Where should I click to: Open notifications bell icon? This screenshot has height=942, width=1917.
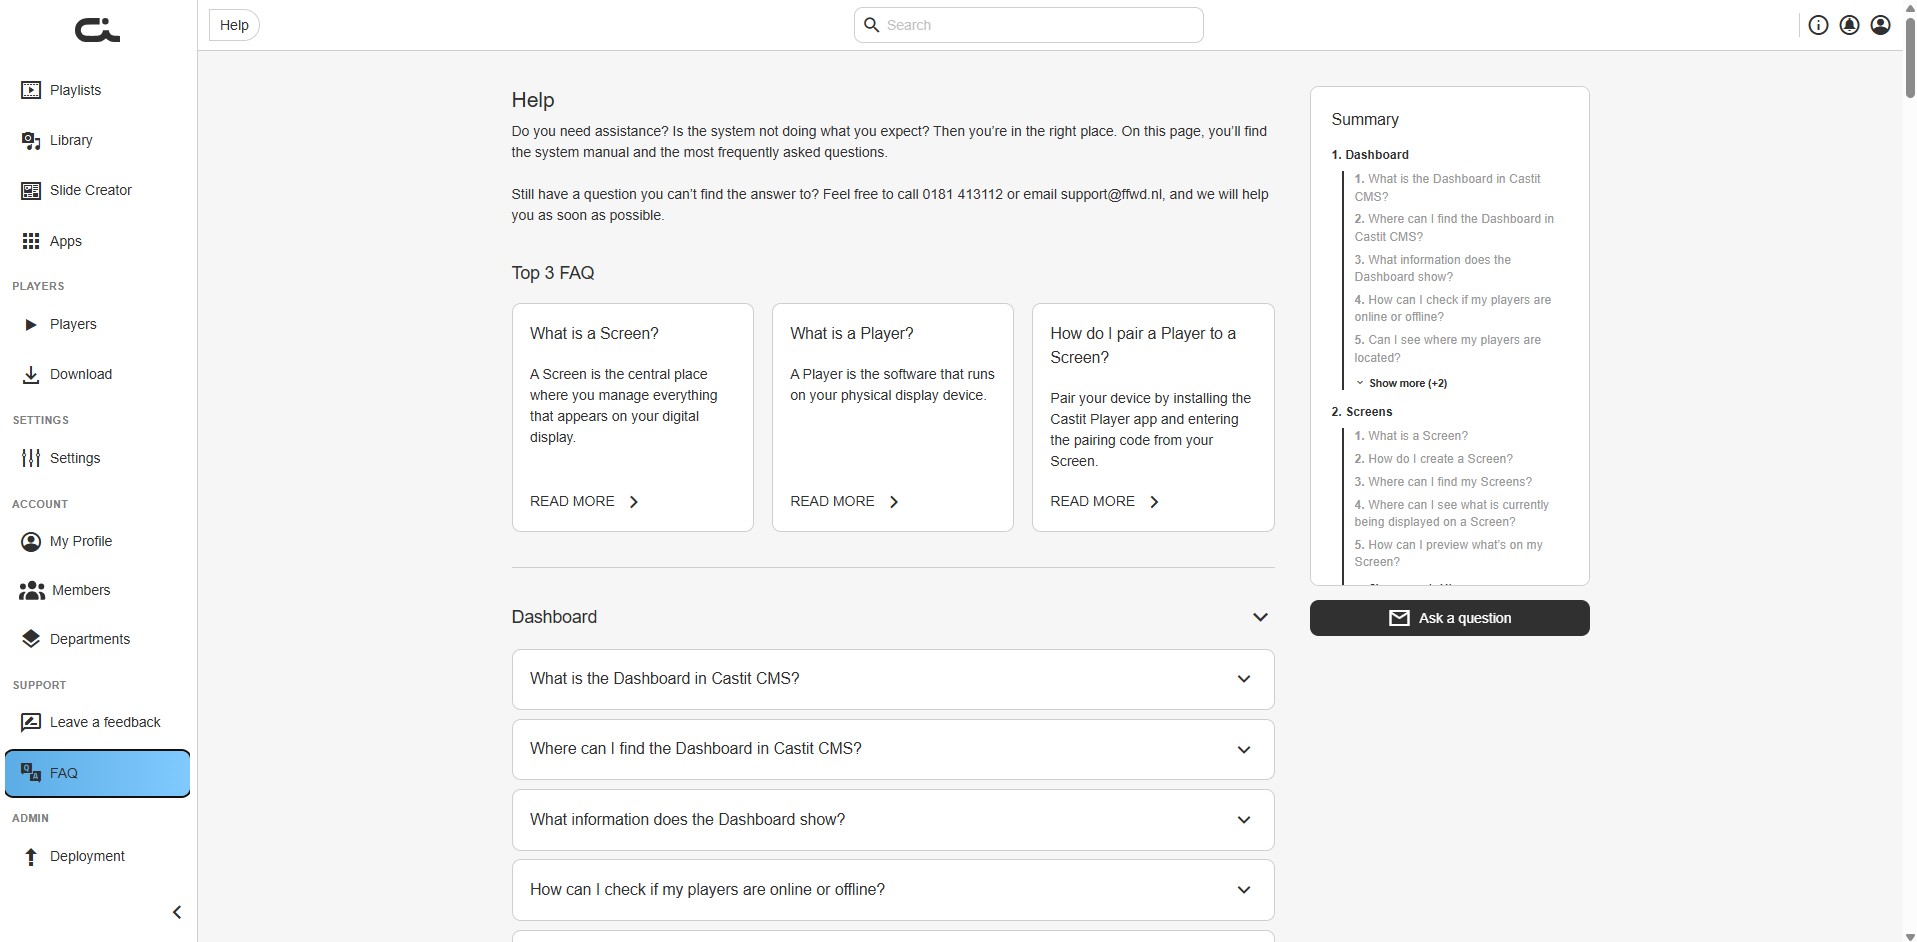(1849, 25)
